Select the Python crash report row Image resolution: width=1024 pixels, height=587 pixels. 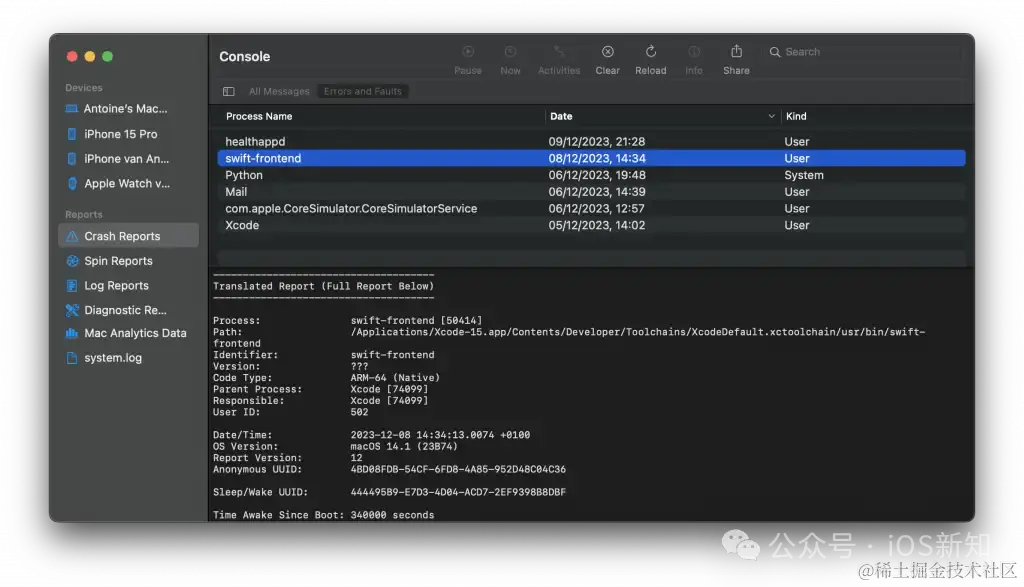591,175
